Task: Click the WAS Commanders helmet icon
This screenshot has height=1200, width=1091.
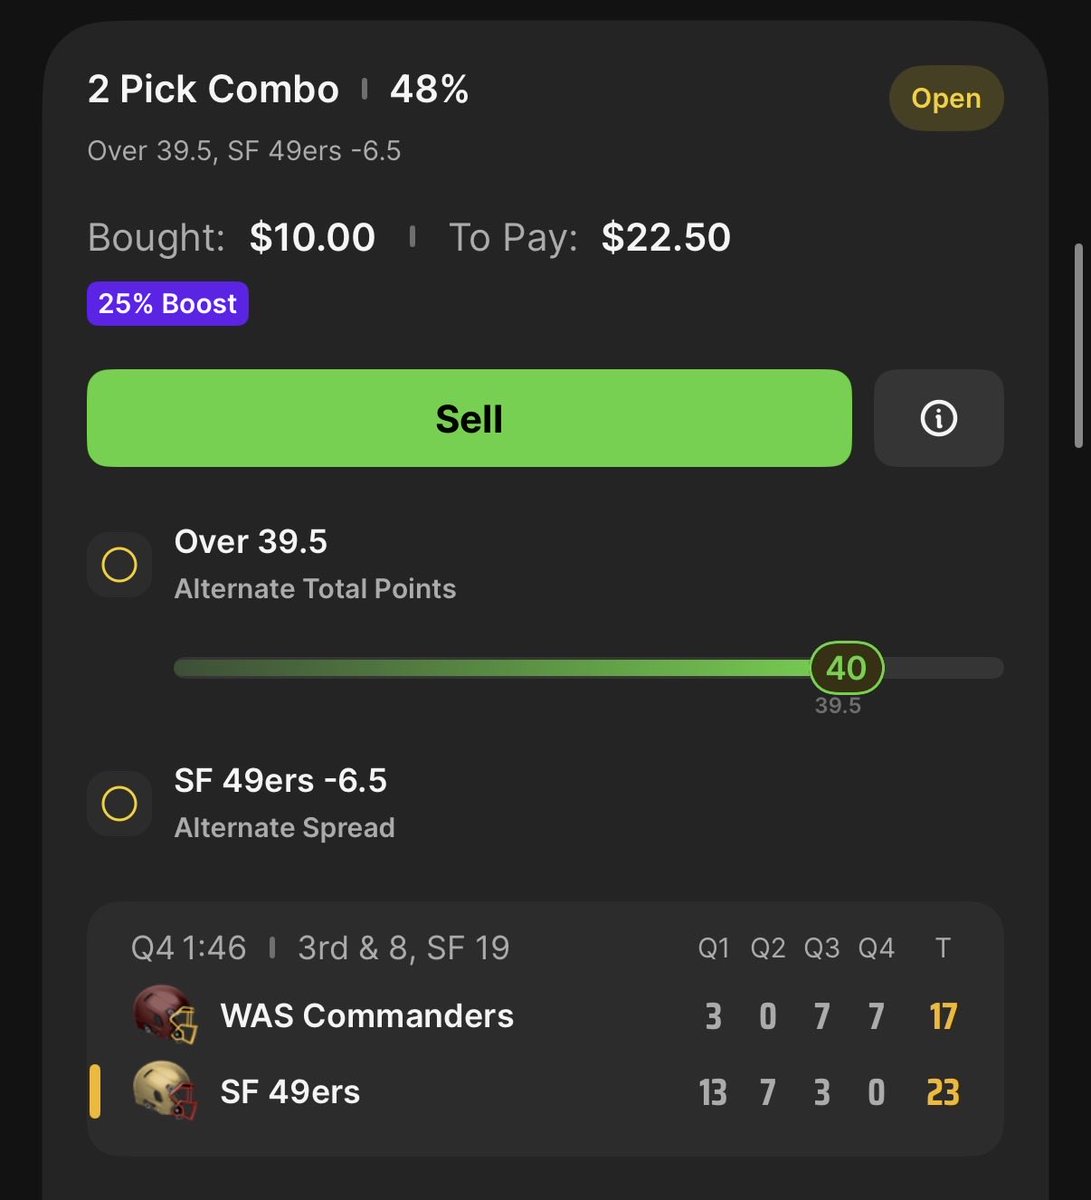Action: point(165,1015)
